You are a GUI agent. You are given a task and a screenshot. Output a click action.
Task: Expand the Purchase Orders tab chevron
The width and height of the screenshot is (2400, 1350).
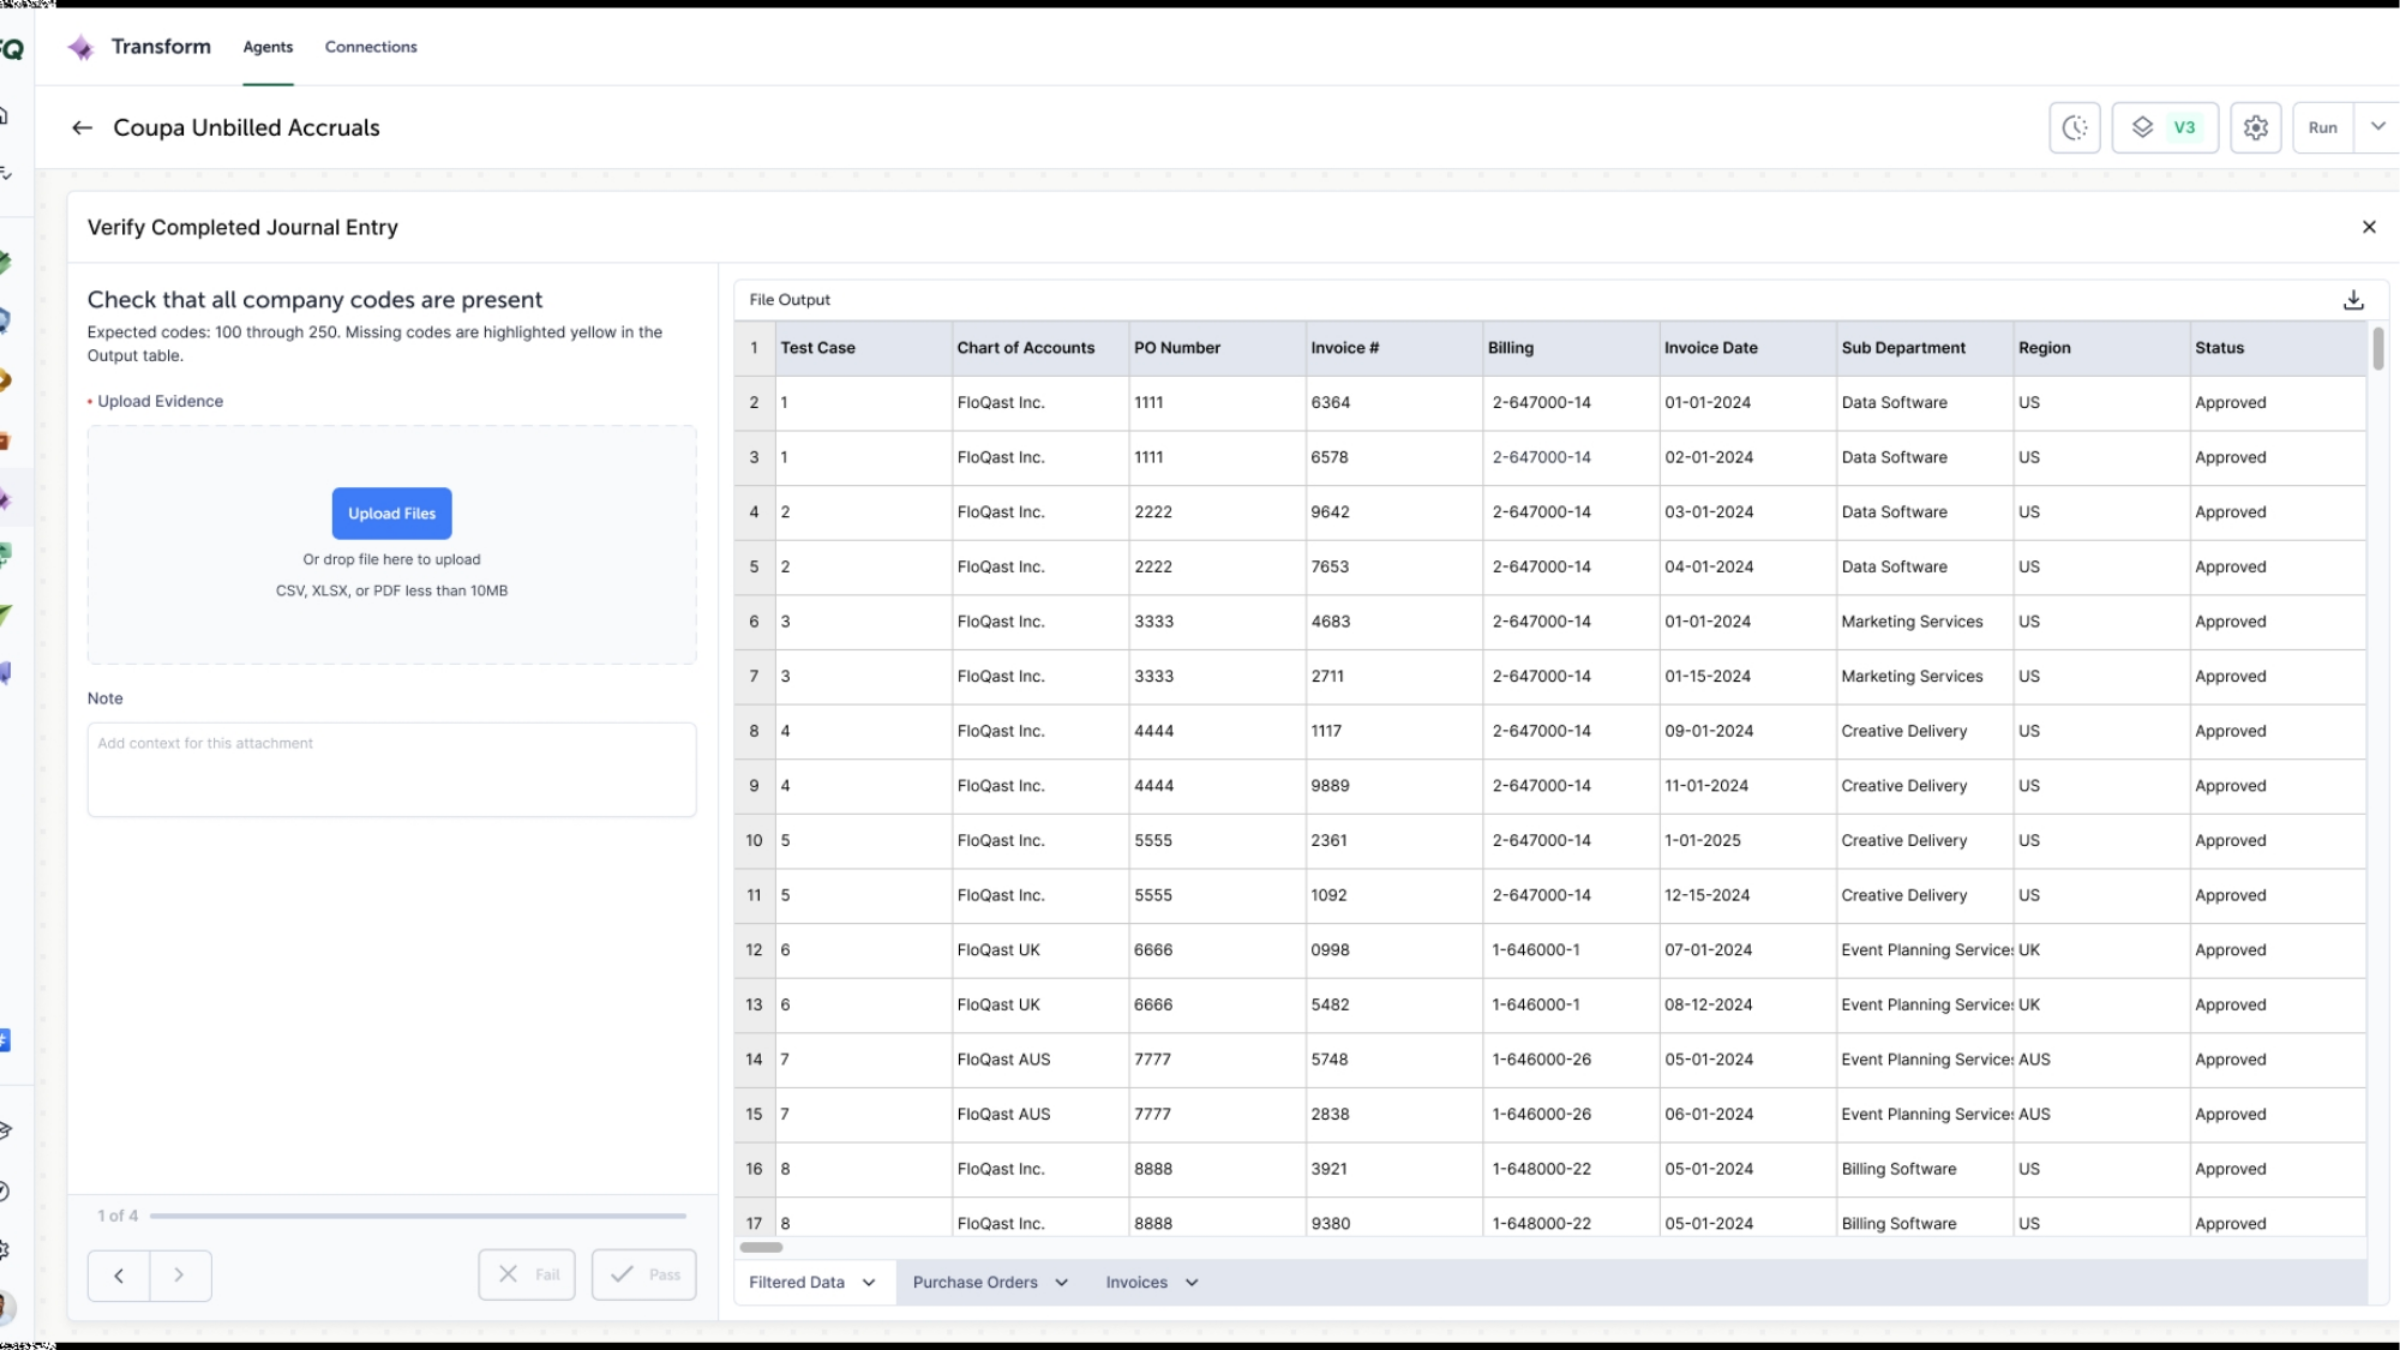[1062, 1283]
